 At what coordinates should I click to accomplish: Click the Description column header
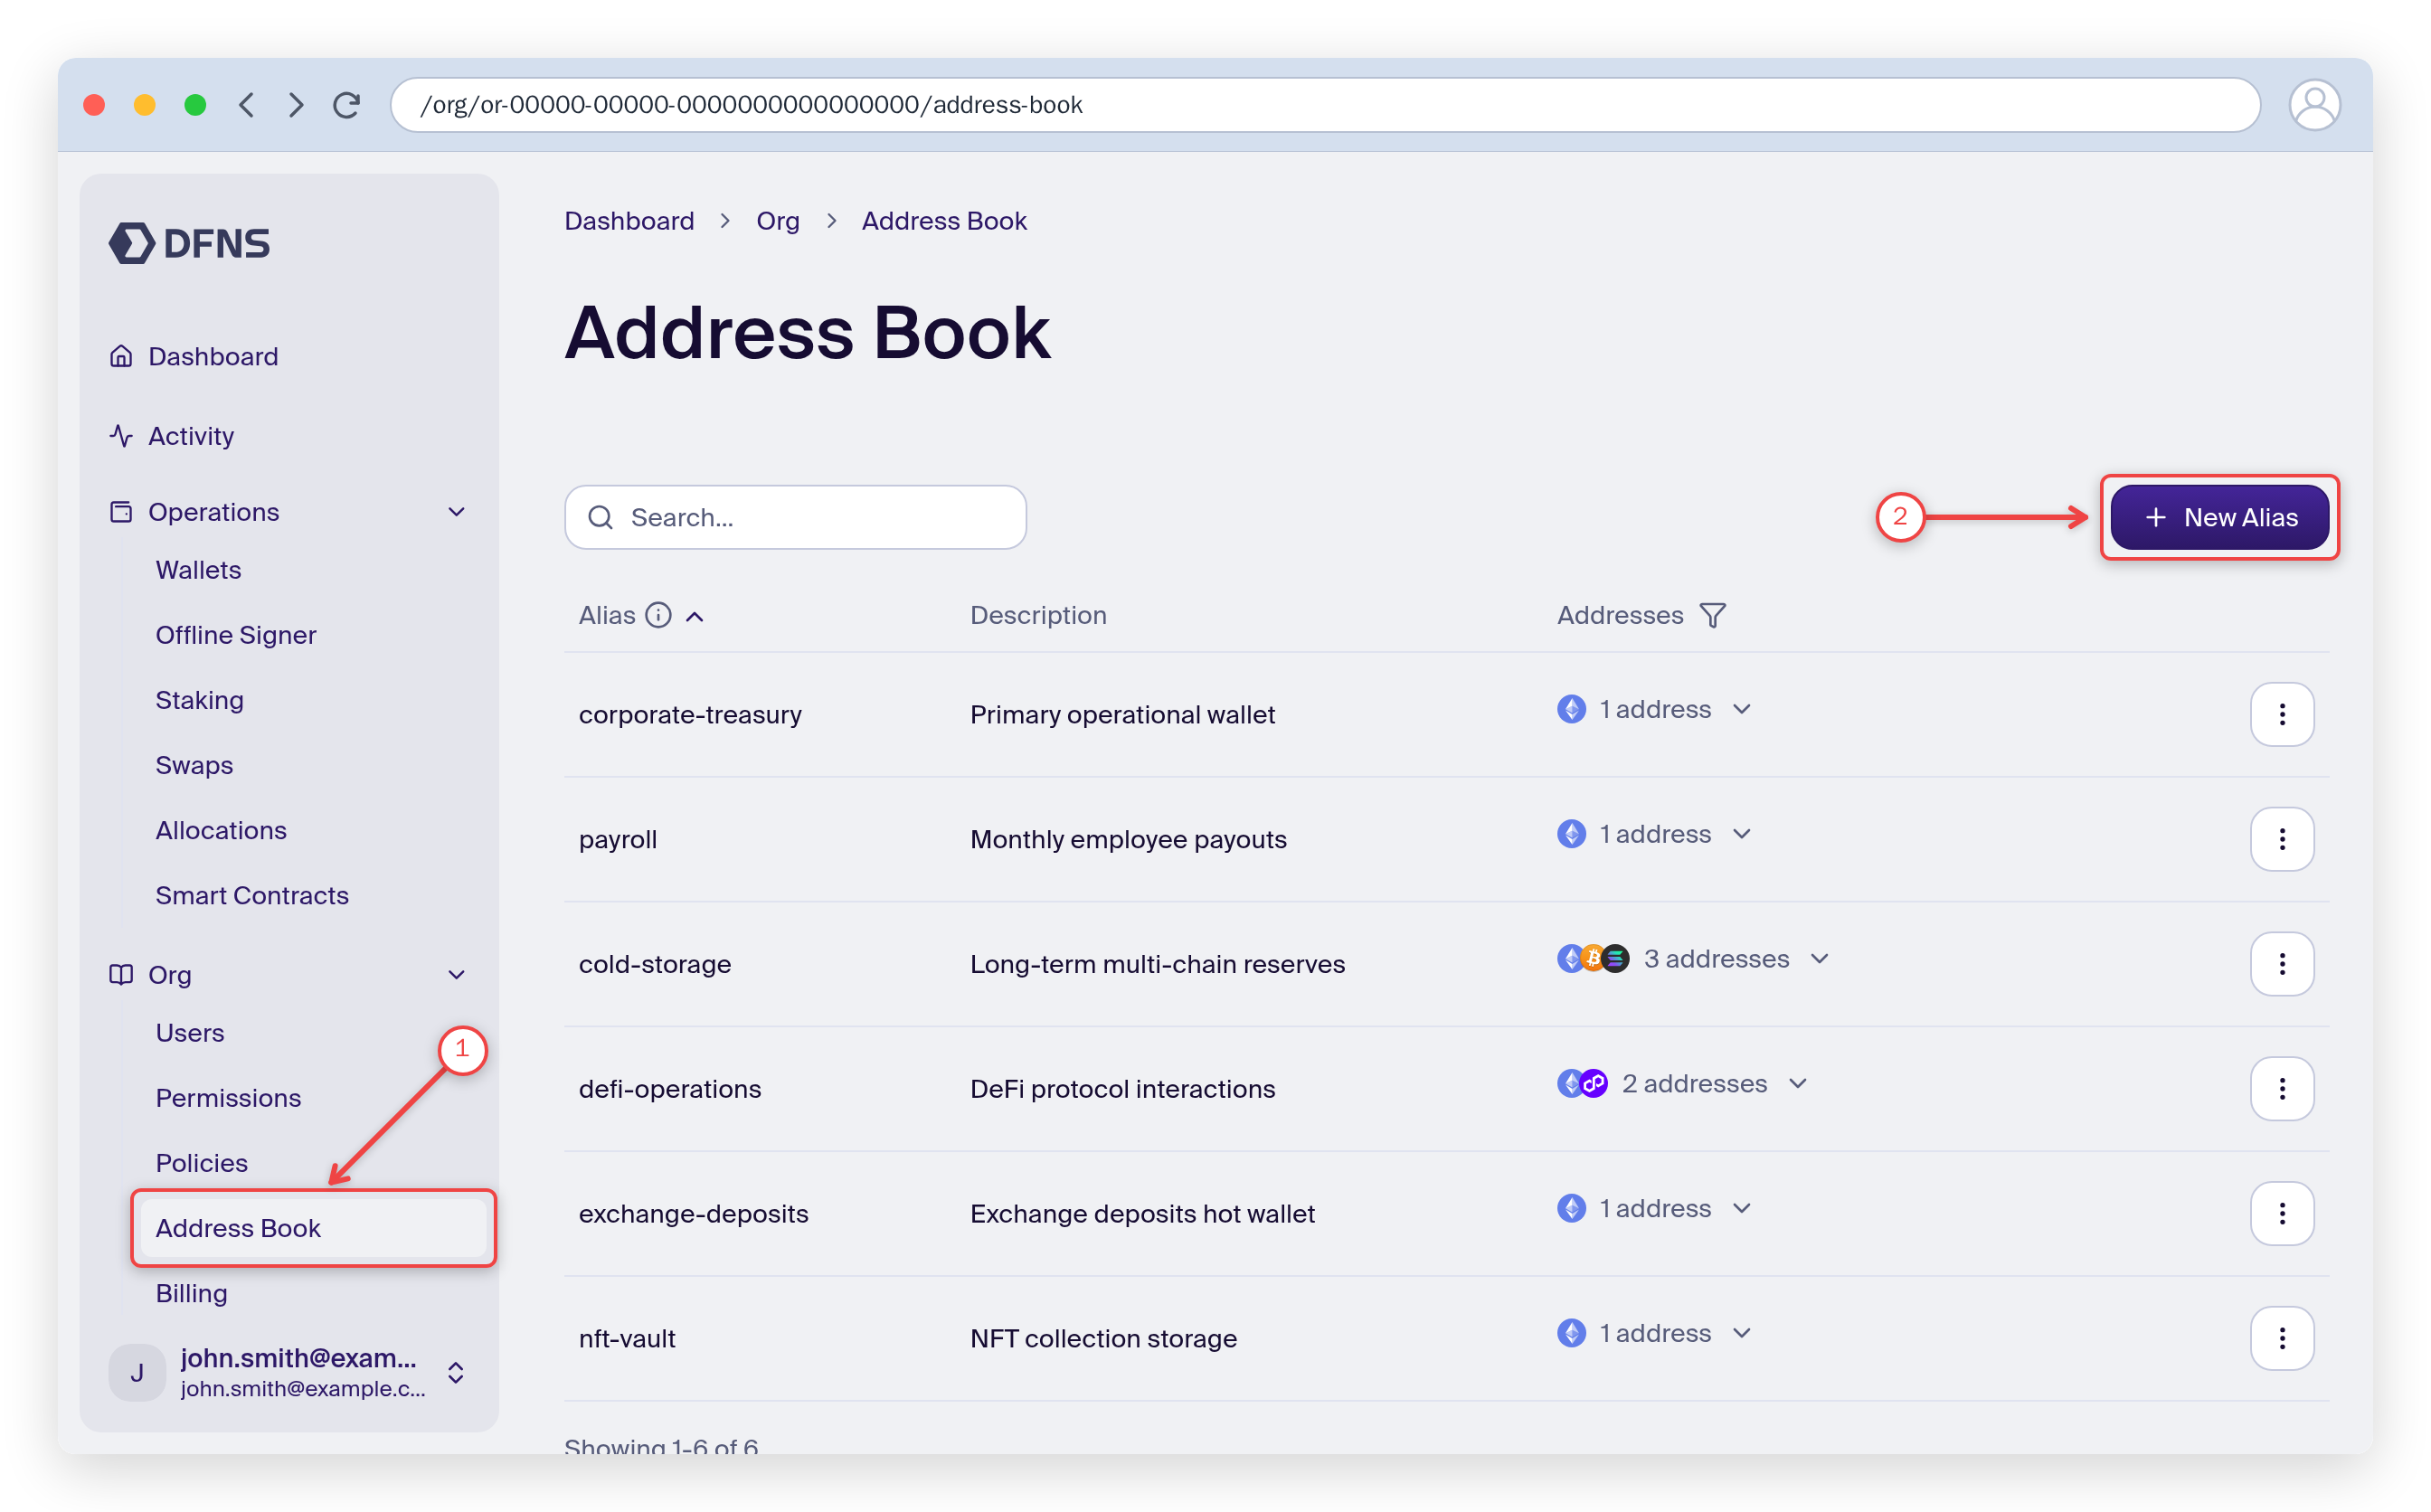click(x=1038, y=615)
